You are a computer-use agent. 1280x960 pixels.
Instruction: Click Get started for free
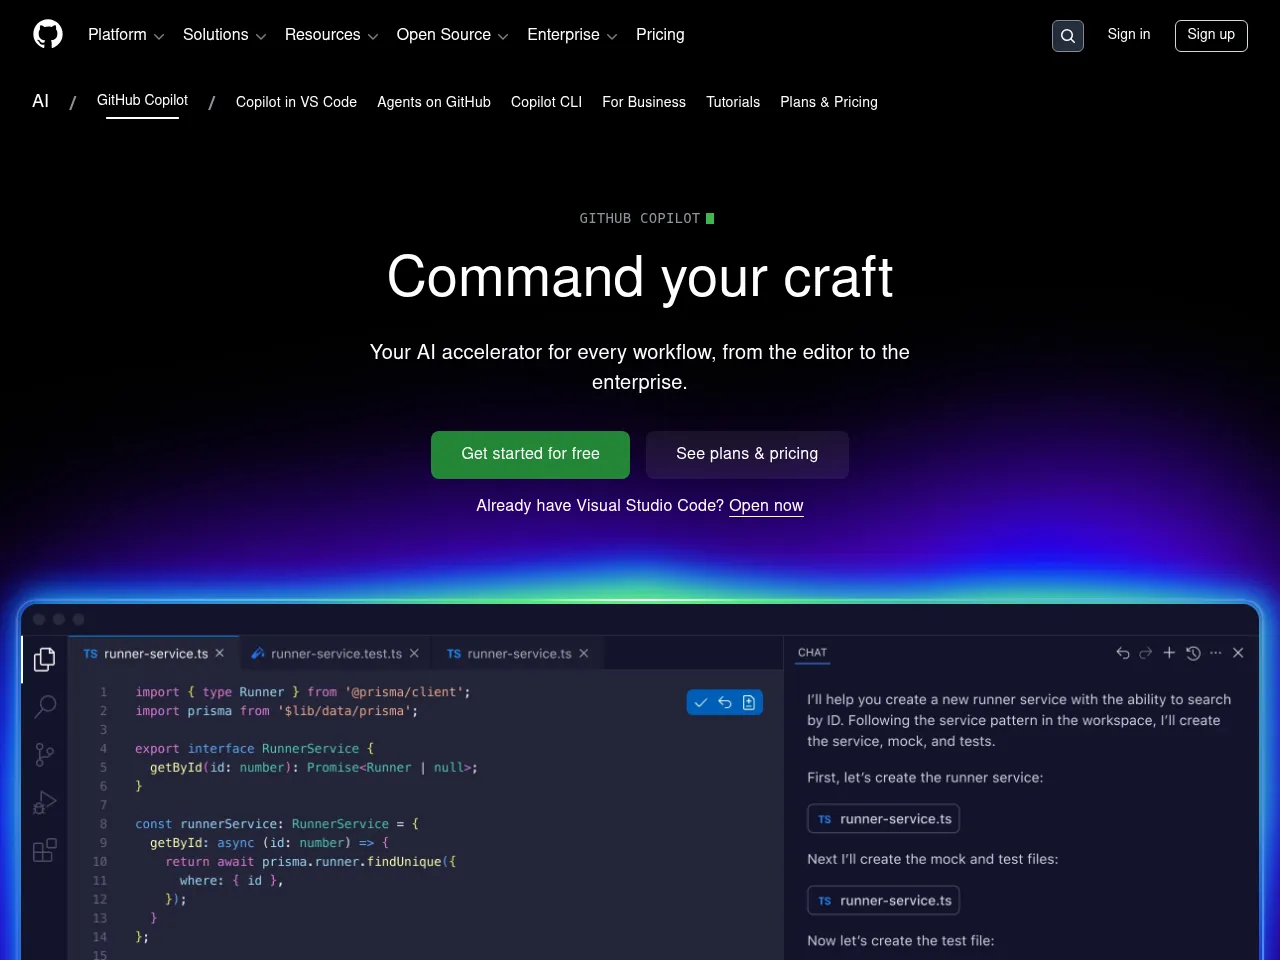530,454
